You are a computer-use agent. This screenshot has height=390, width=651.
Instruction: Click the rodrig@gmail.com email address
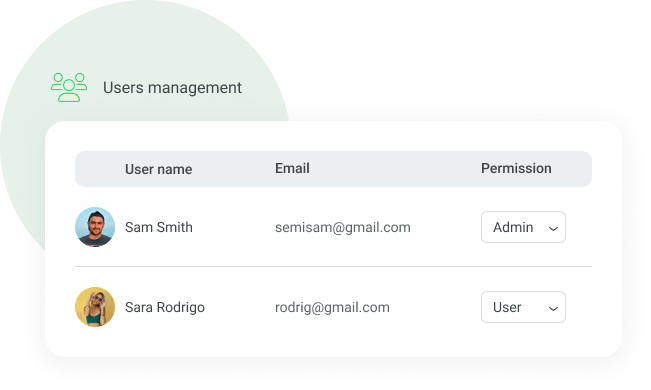[x=332, y=307]
